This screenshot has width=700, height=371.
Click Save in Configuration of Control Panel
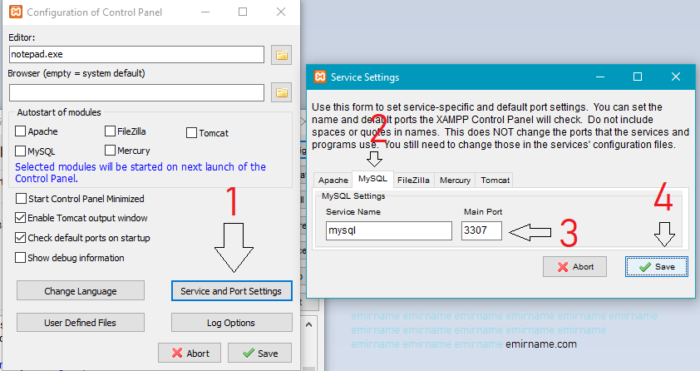[x=260, y=353]
